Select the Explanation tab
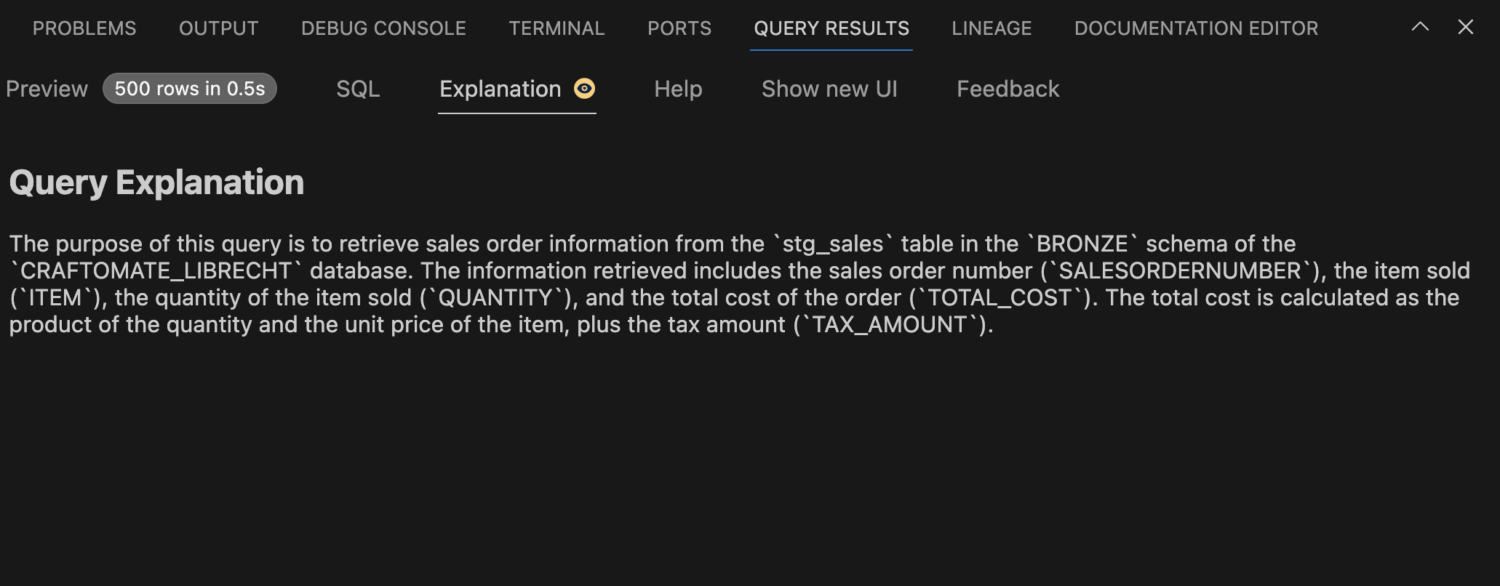The image size is (1500, 586). point(500,89)
